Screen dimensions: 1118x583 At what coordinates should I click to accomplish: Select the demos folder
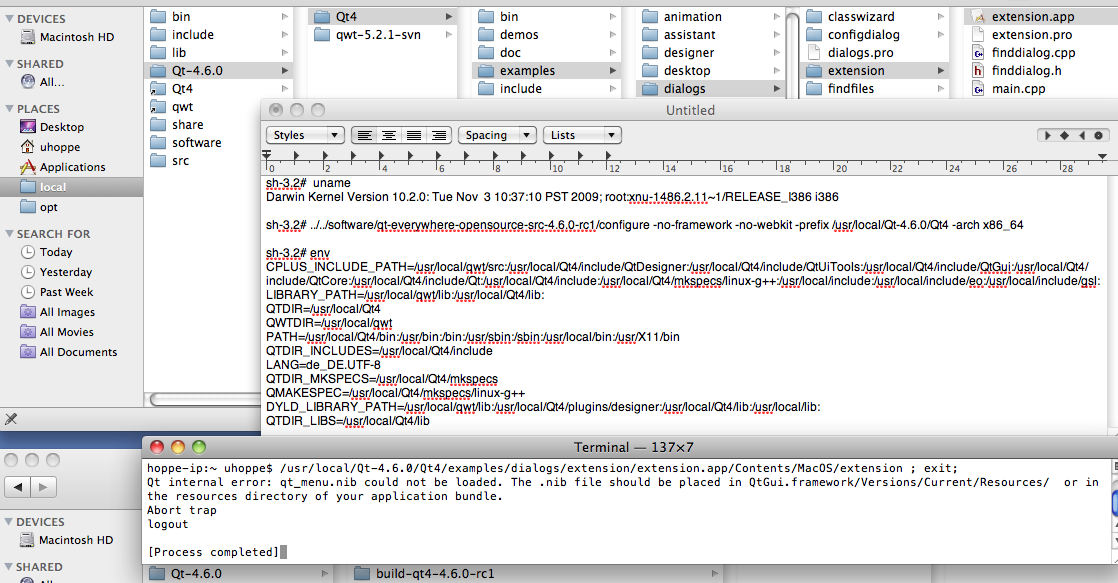point(509,34)
